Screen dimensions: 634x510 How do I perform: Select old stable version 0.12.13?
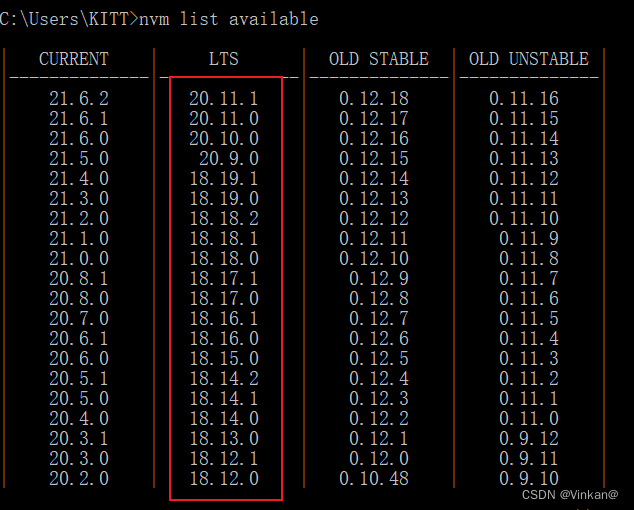pyautogui.click(x=374, y=199)
